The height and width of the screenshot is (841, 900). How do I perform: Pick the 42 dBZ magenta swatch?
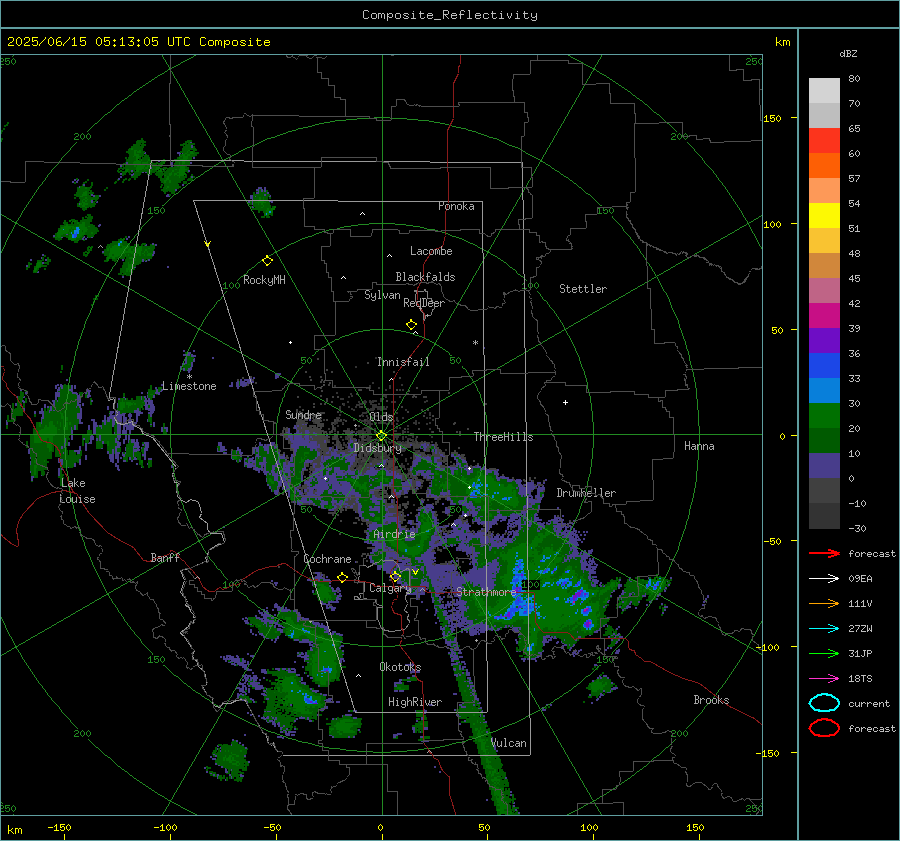[x=824, y=315]
